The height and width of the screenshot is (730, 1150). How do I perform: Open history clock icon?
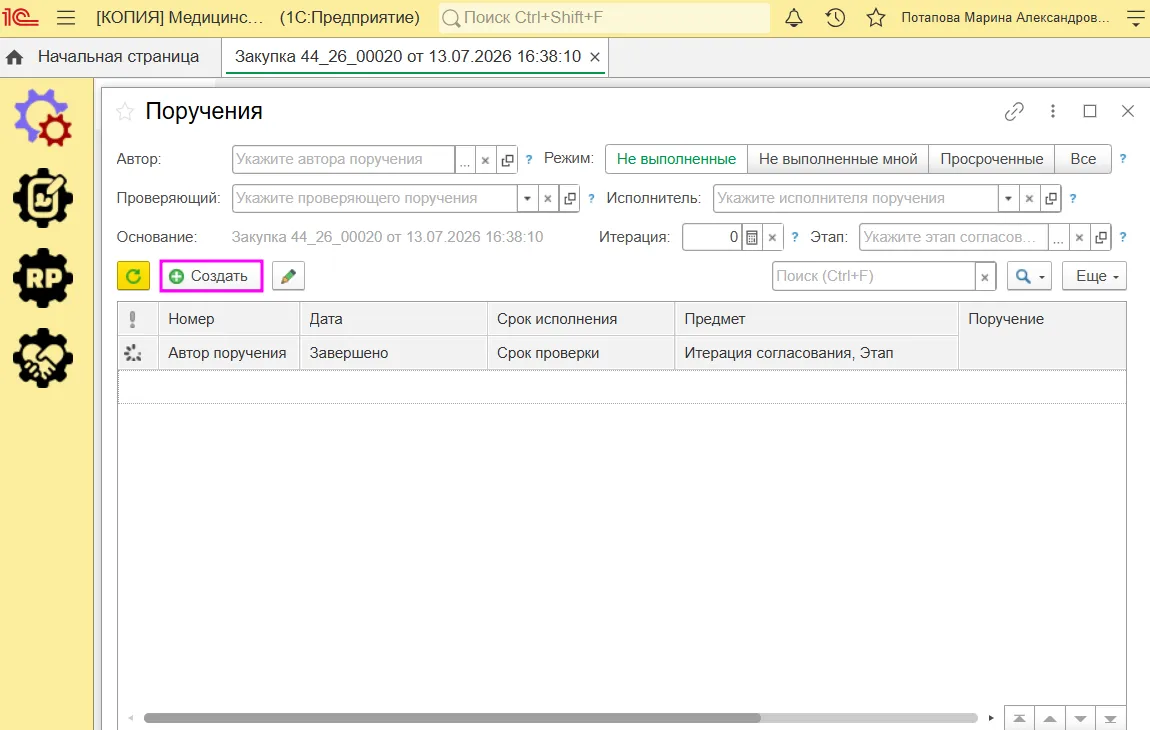coord(835,18)
